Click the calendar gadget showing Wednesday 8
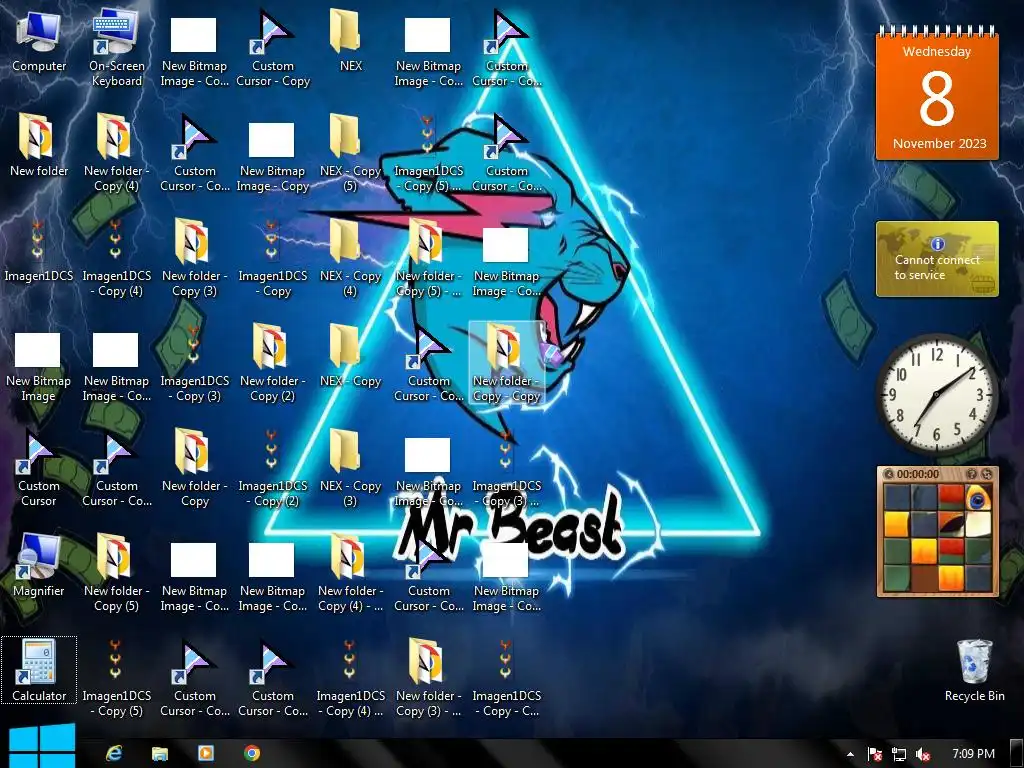 pyautogui.click(x=937, y=93)
